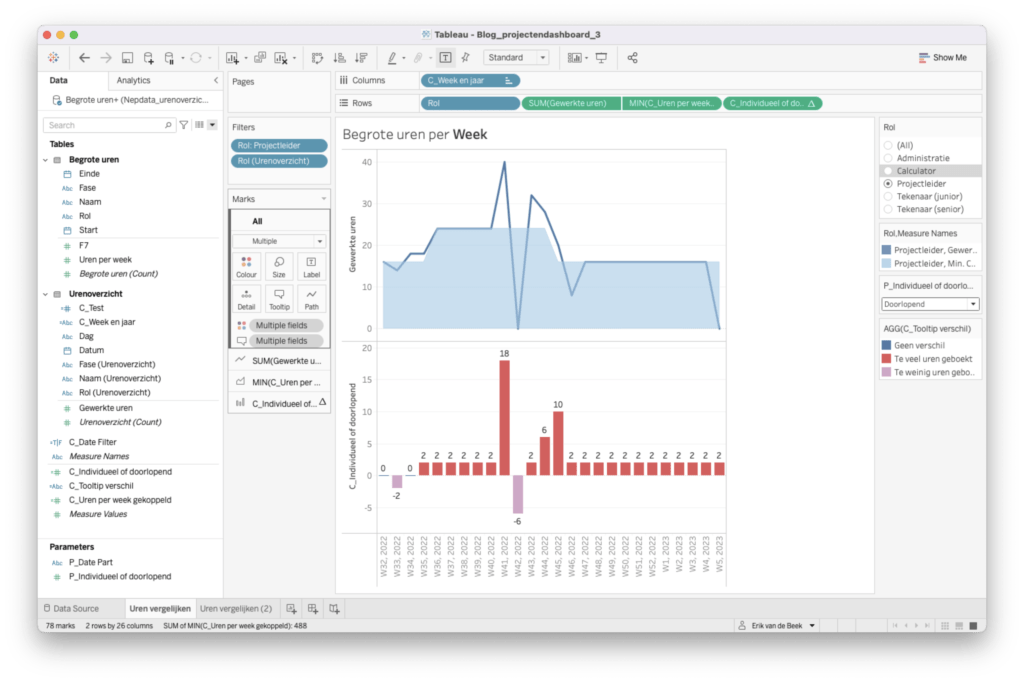Click the Presentation Mode icon

(x=601, y=58)
